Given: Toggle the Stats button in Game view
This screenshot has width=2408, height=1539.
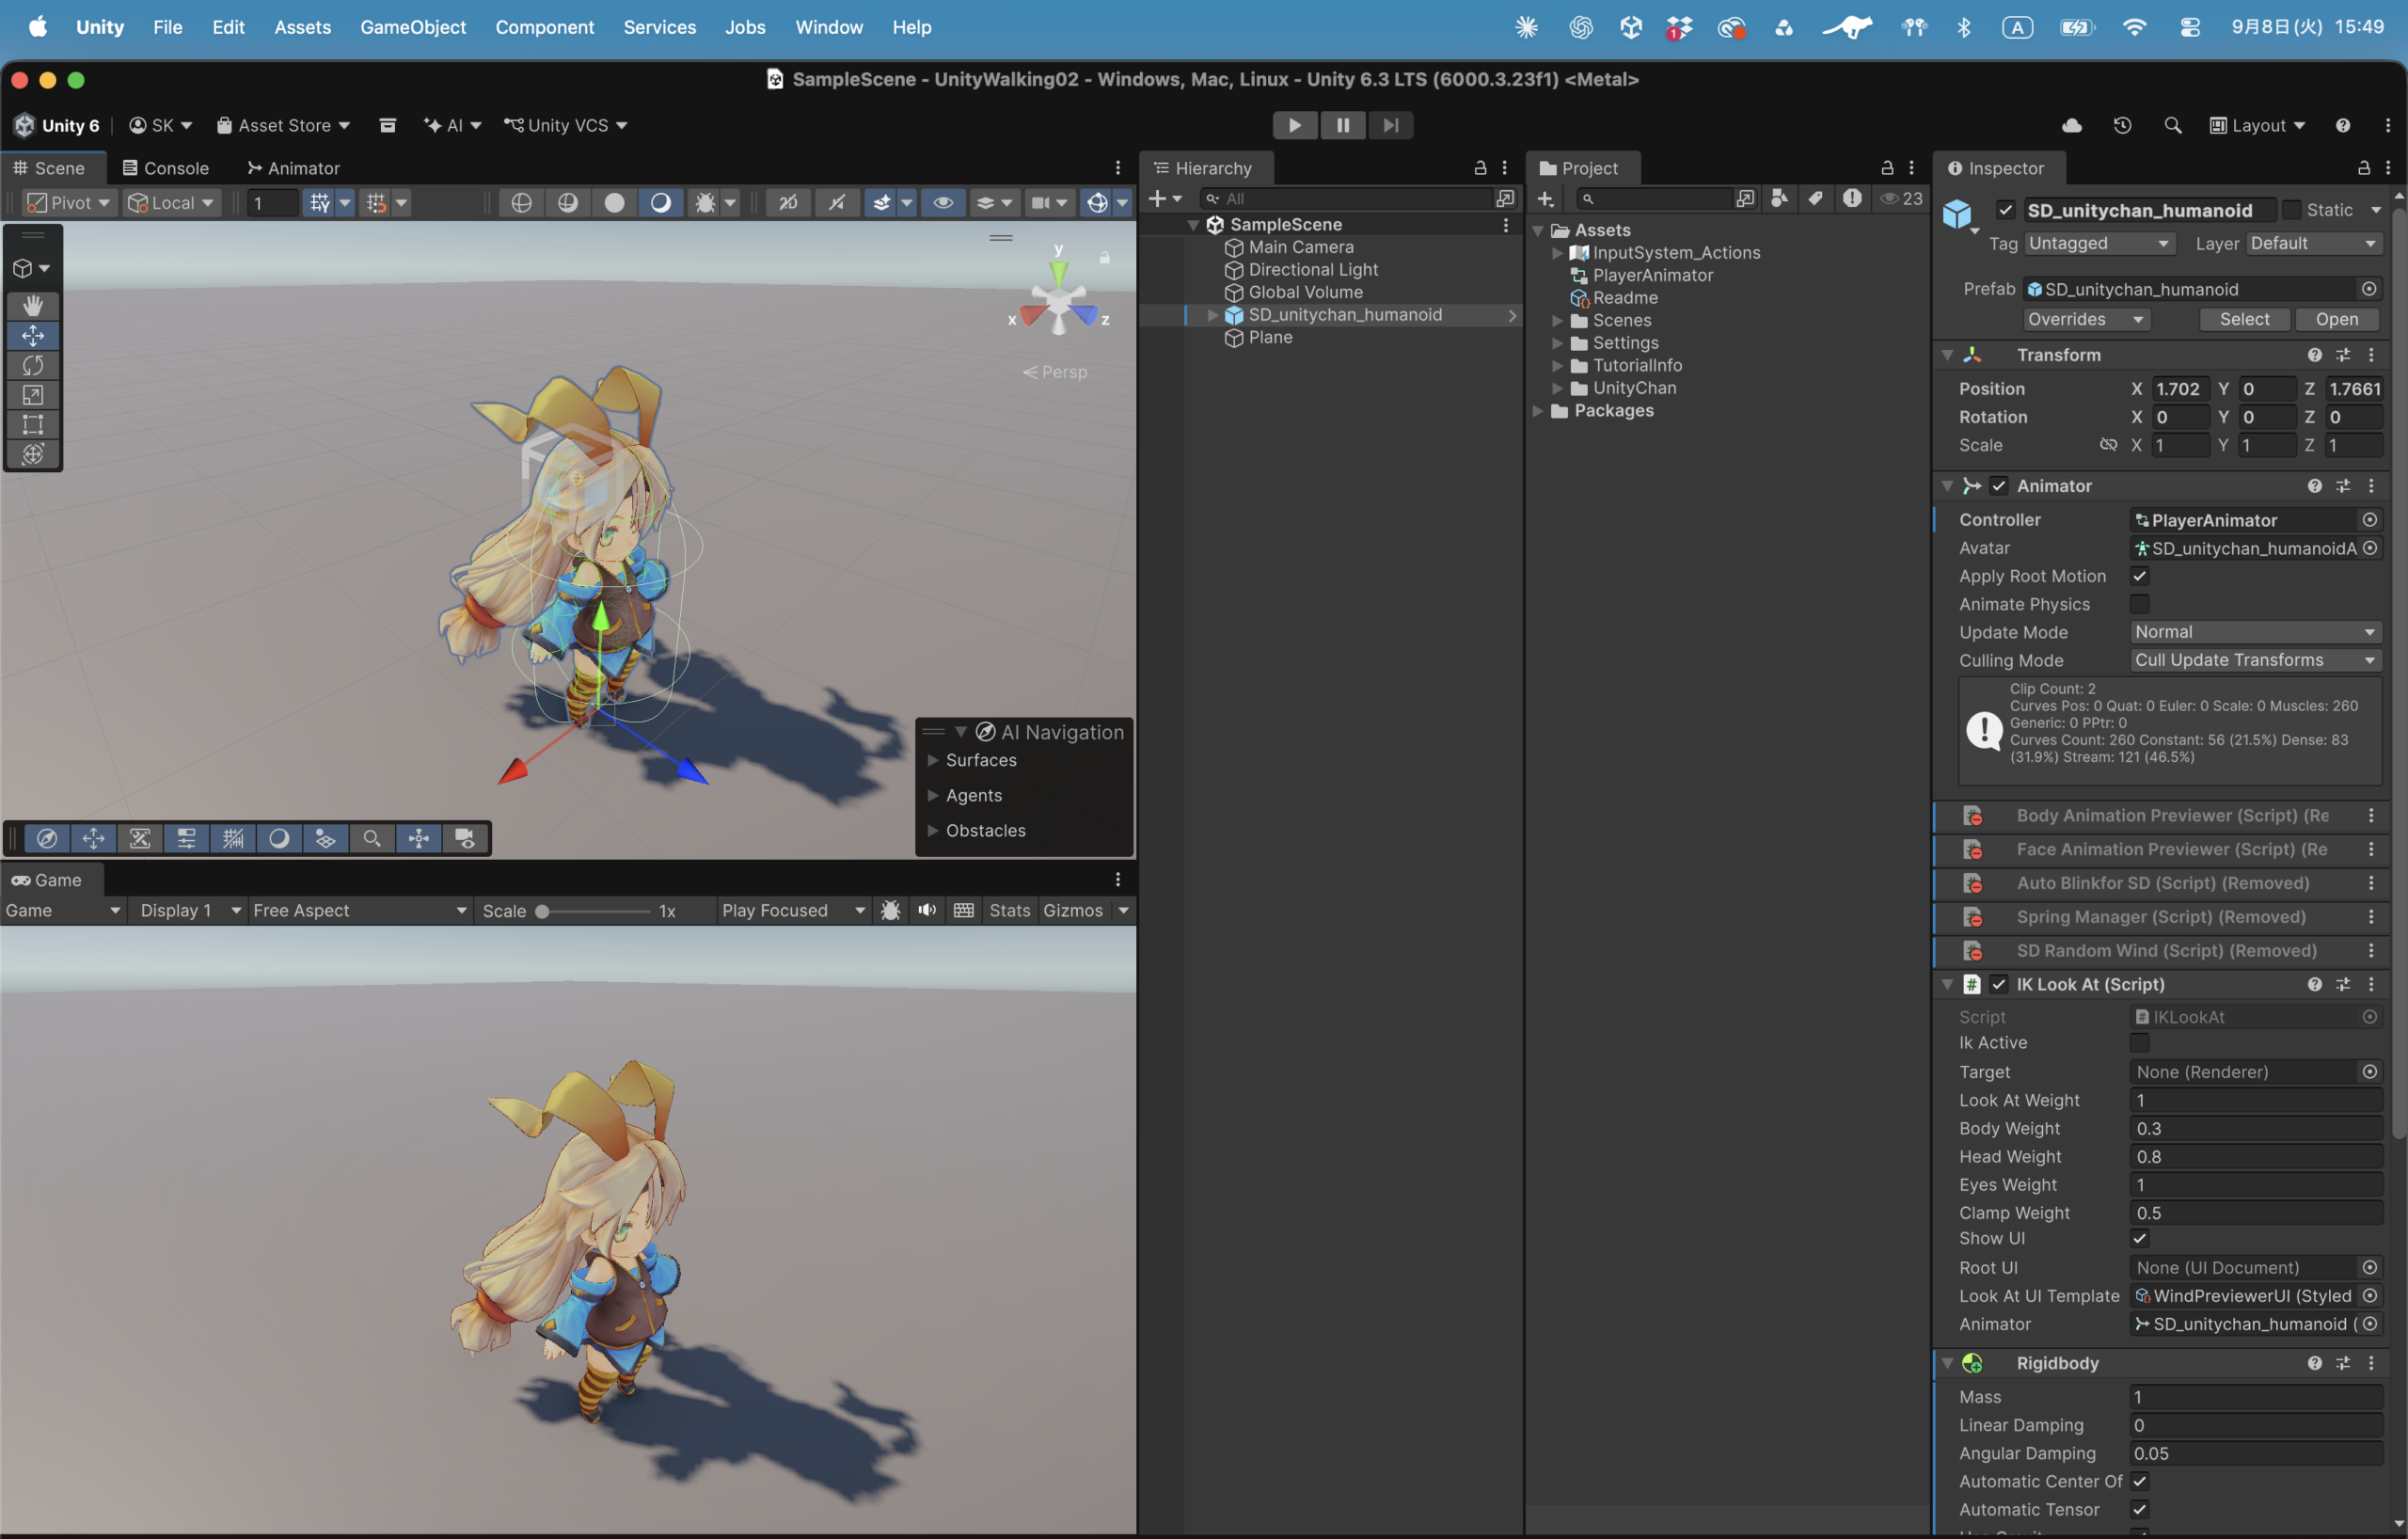Looking at the screenshot, I should click(1009, 910).
